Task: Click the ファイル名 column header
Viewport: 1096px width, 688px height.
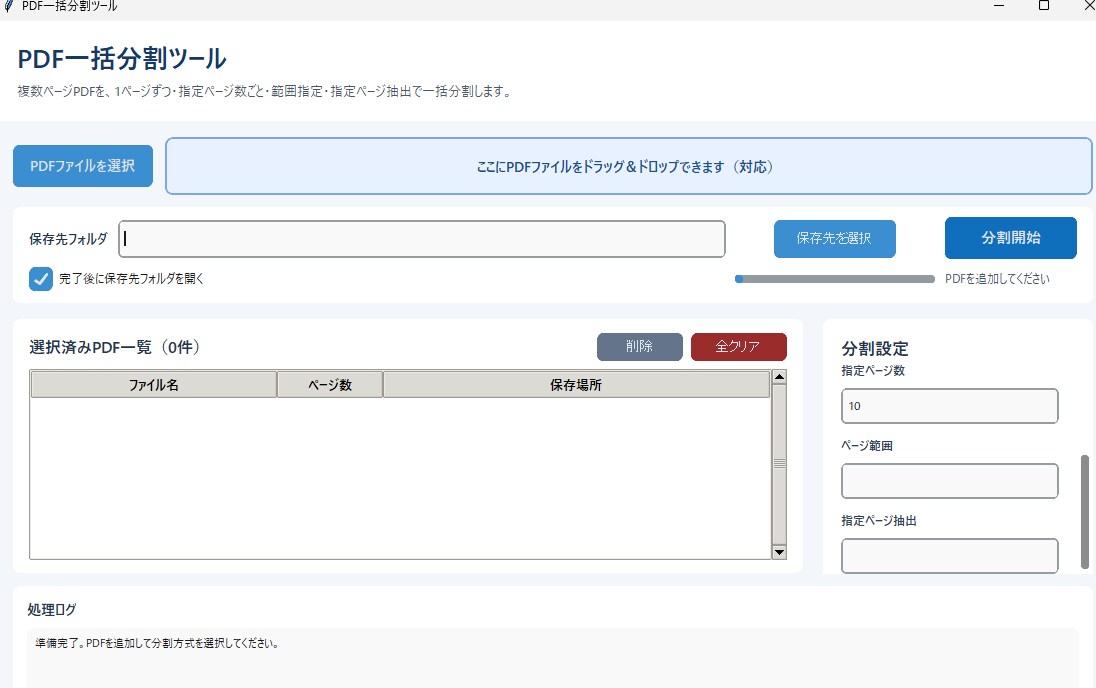Action: tap(154, 385)
